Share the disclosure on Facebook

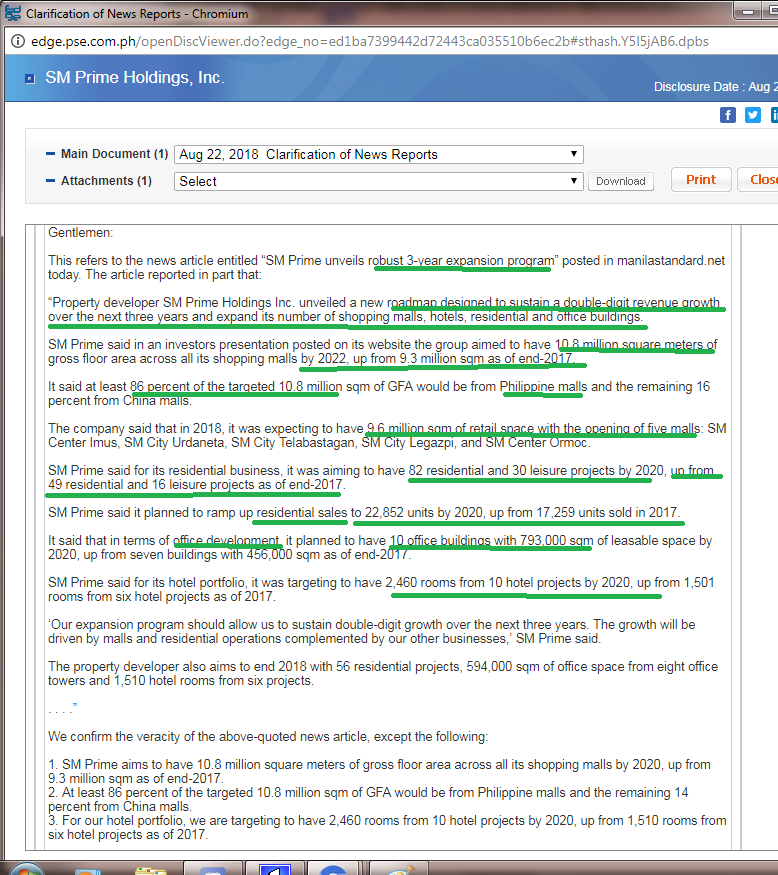point(728,115)
